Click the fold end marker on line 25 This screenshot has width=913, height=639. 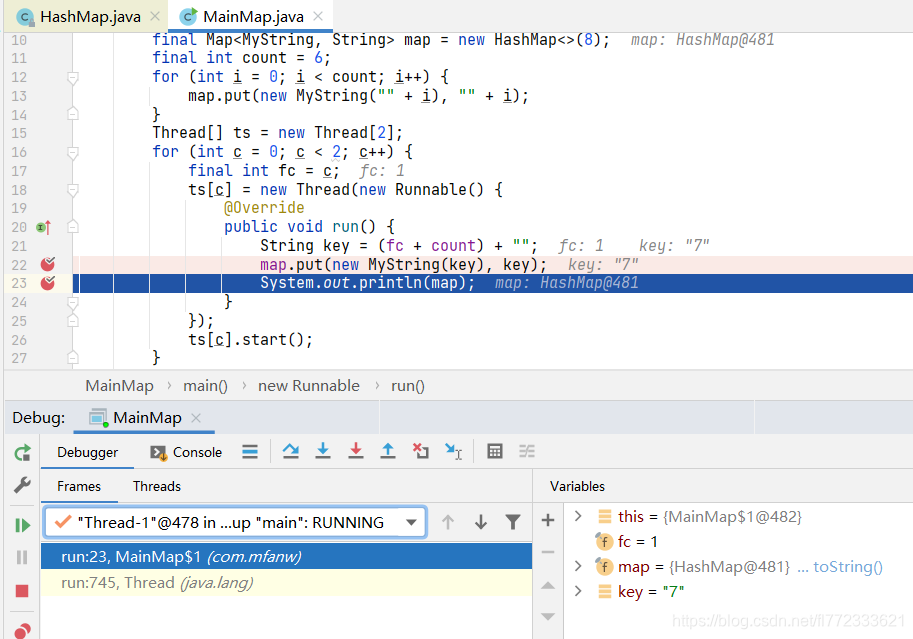73,321
